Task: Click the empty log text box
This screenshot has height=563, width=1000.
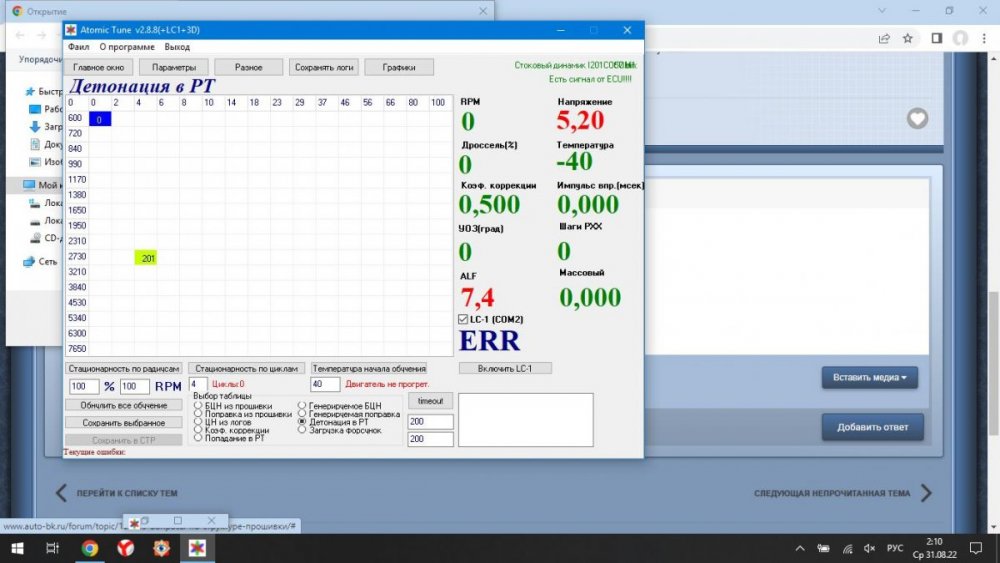Action: pyautogui.click(x=526, y=420)
